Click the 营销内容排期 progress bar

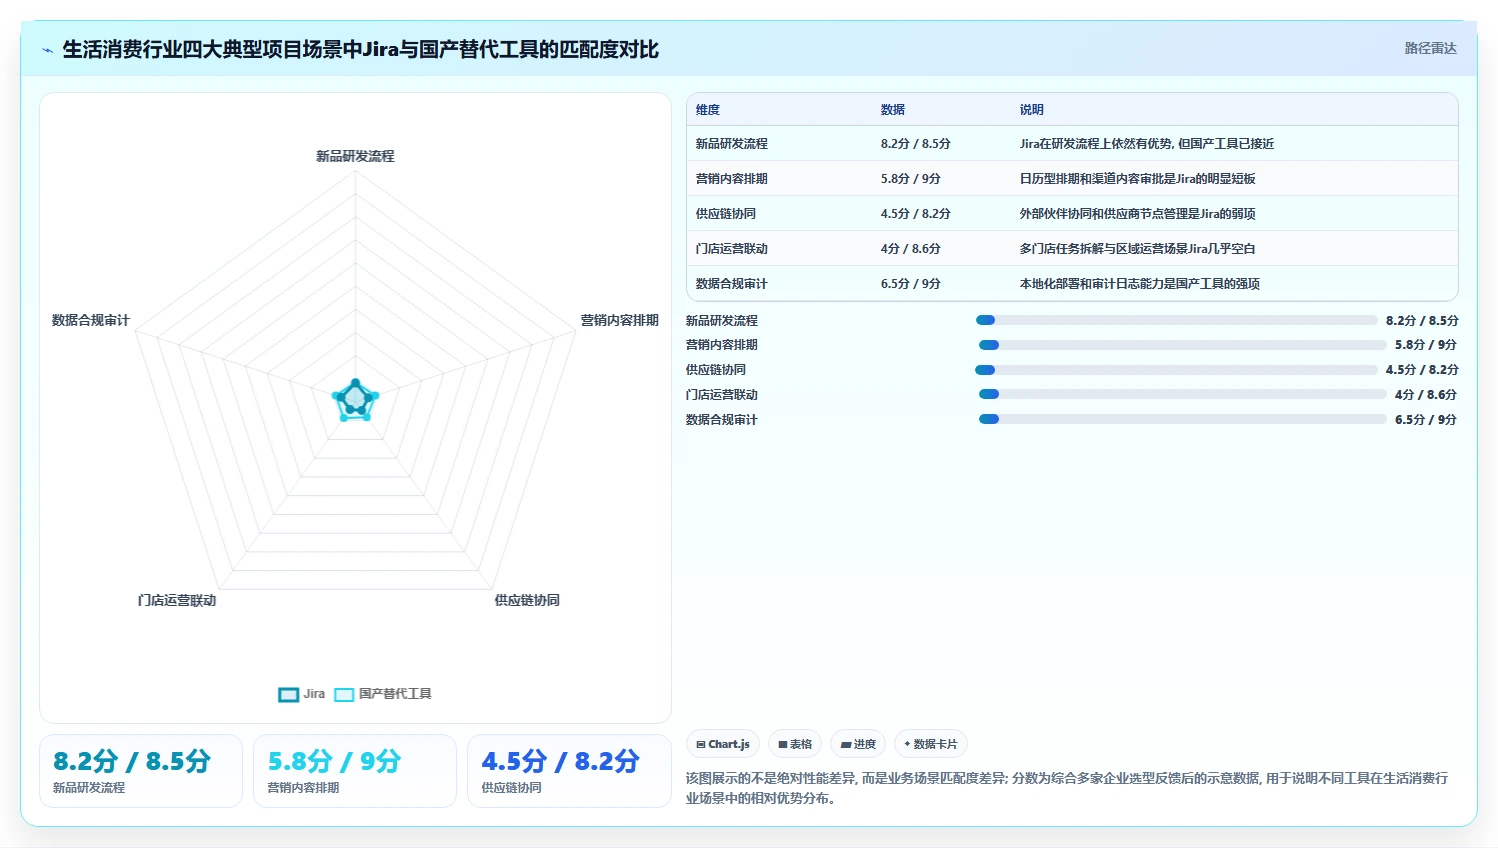(x=1182, y=345)
